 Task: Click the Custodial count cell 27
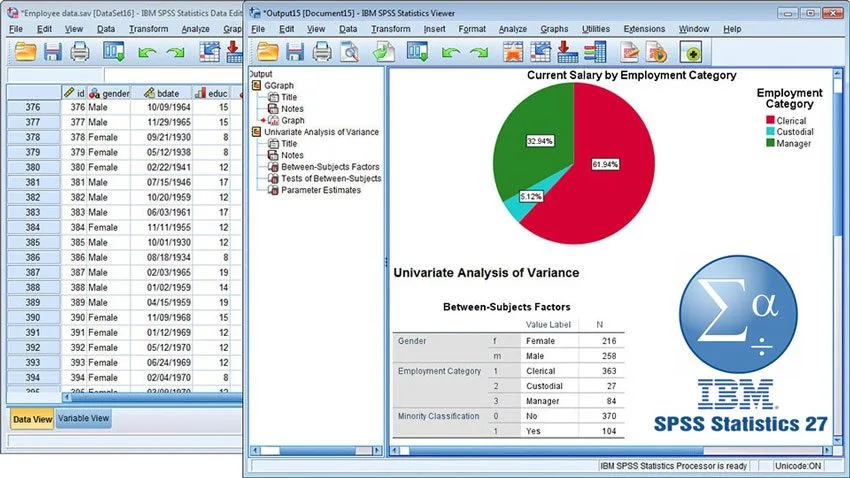(602, 386)
